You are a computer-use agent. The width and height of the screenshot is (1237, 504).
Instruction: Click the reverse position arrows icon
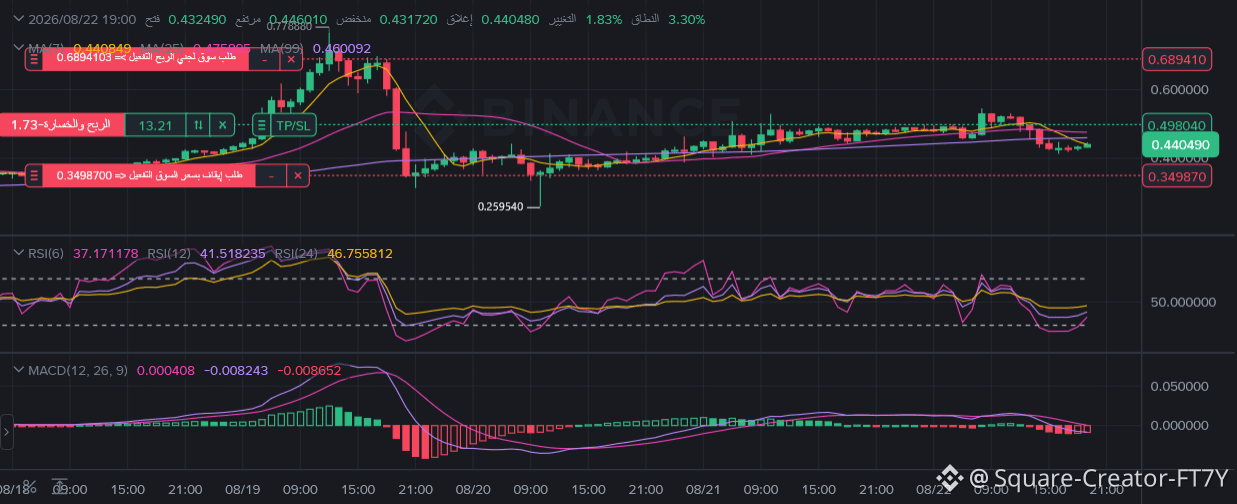199,125
